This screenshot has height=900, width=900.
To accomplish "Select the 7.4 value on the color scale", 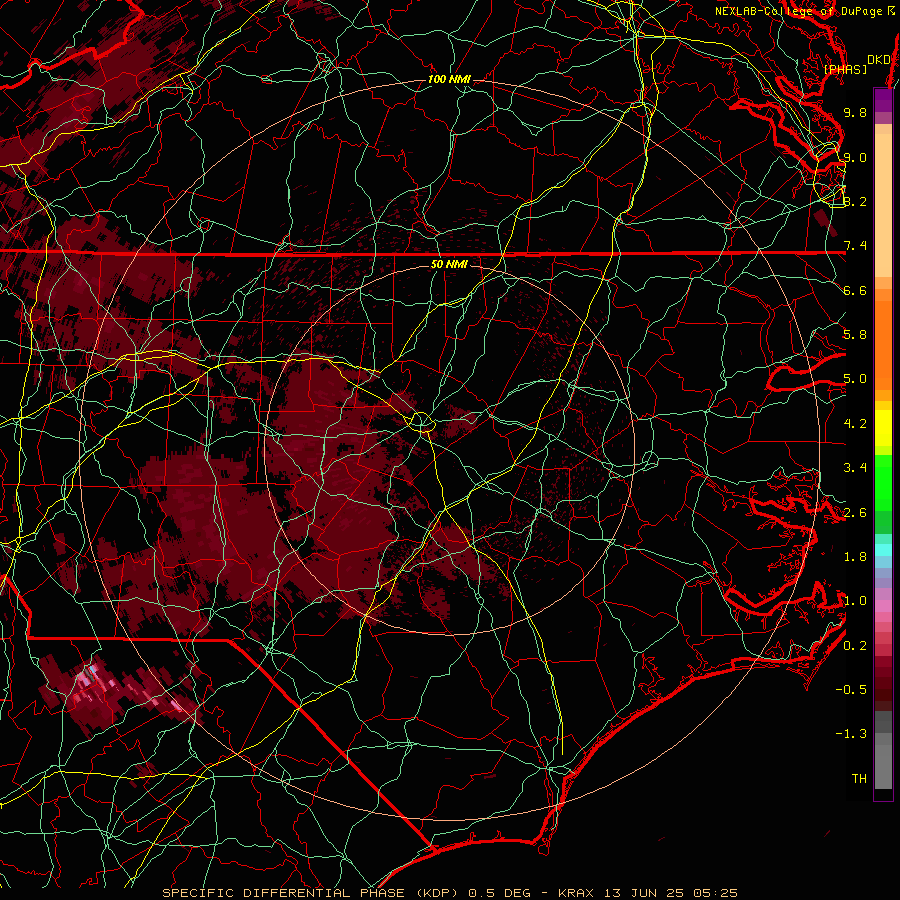I will [x=855, y=246].
